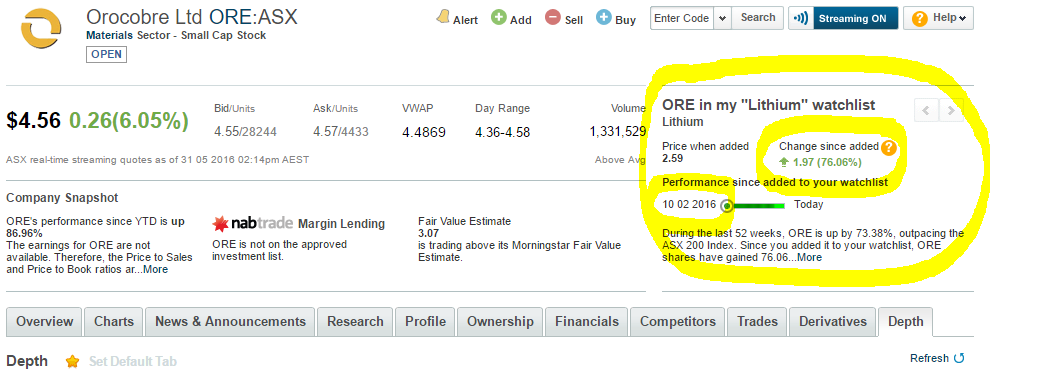
Task: Click the Materials sector link
Action: coord(110,35)
